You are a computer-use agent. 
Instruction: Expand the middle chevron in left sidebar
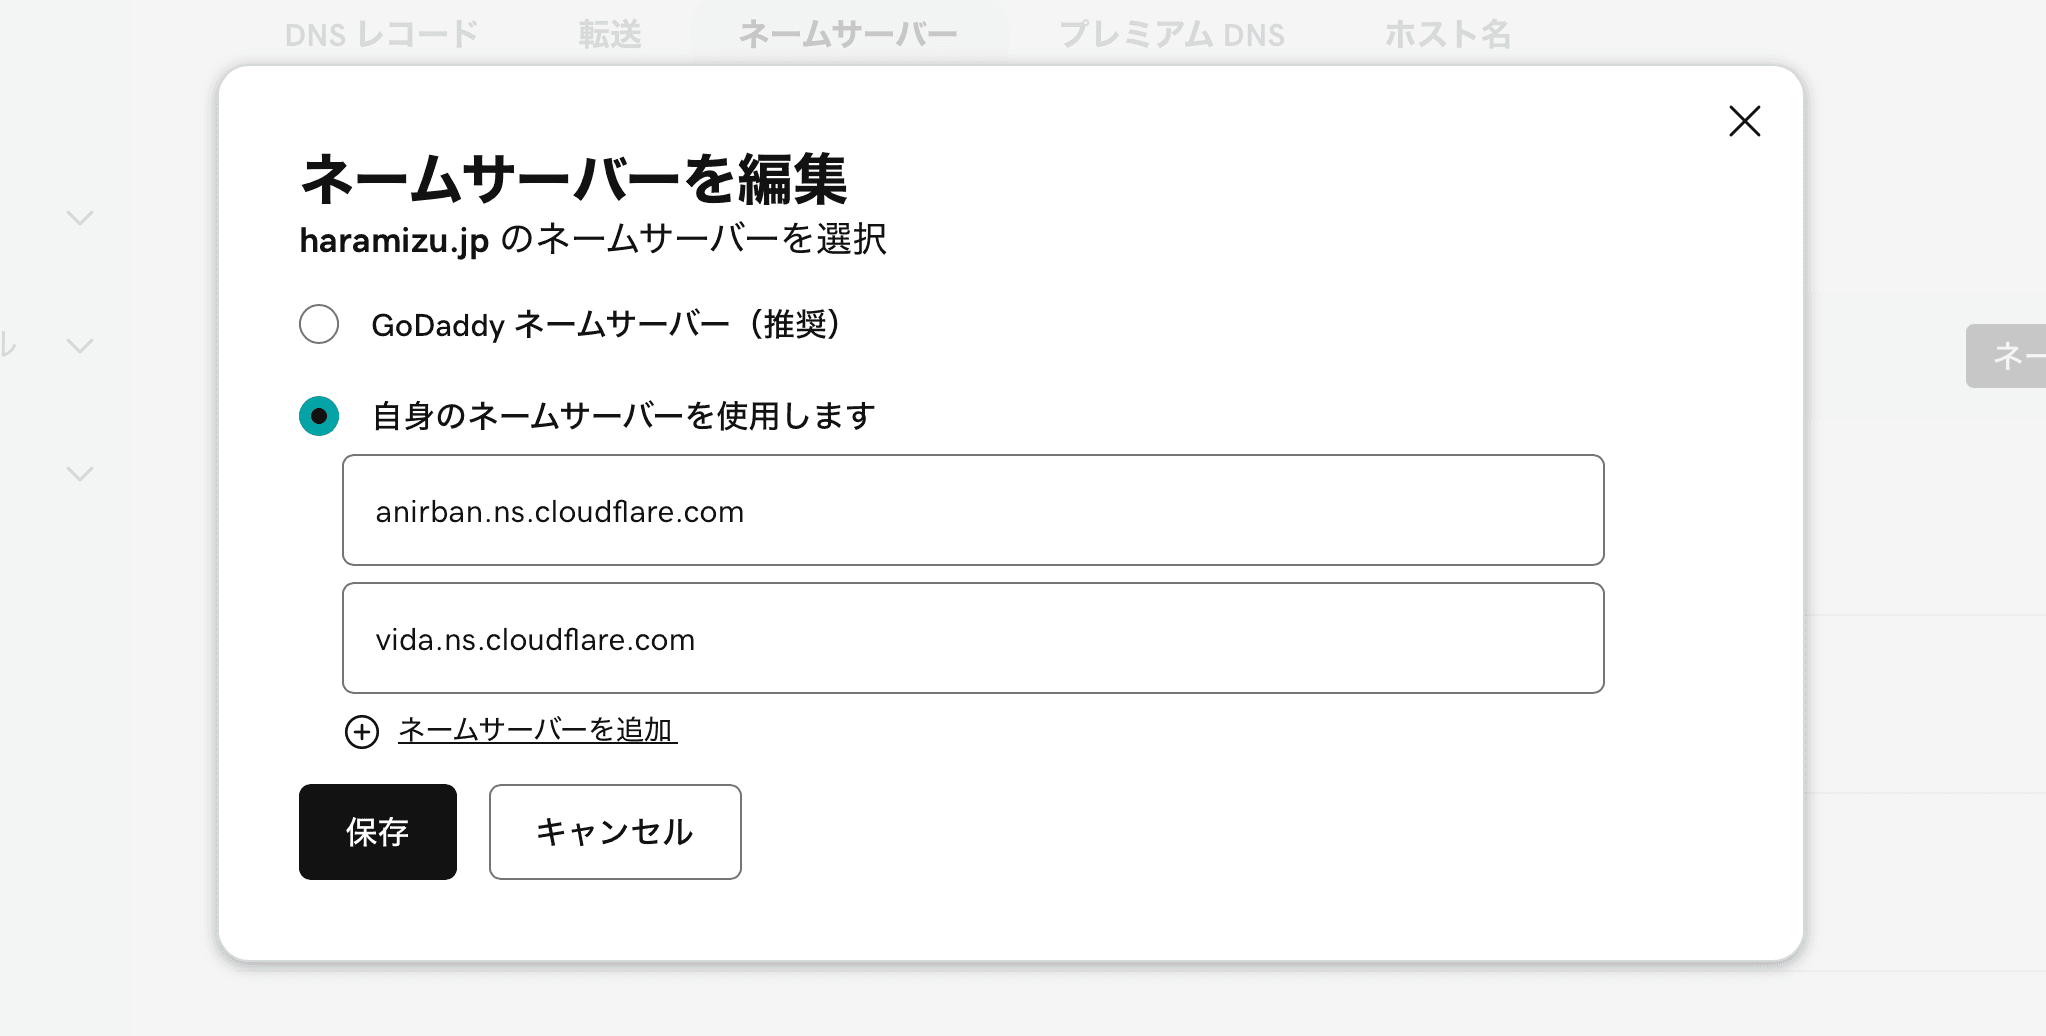tap(80, 346)
